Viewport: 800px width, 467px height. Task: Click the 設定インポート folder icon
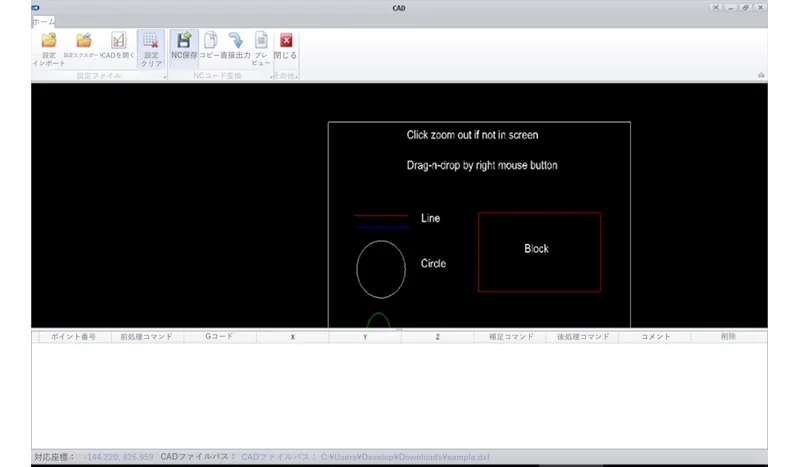[x=49, y=40]
